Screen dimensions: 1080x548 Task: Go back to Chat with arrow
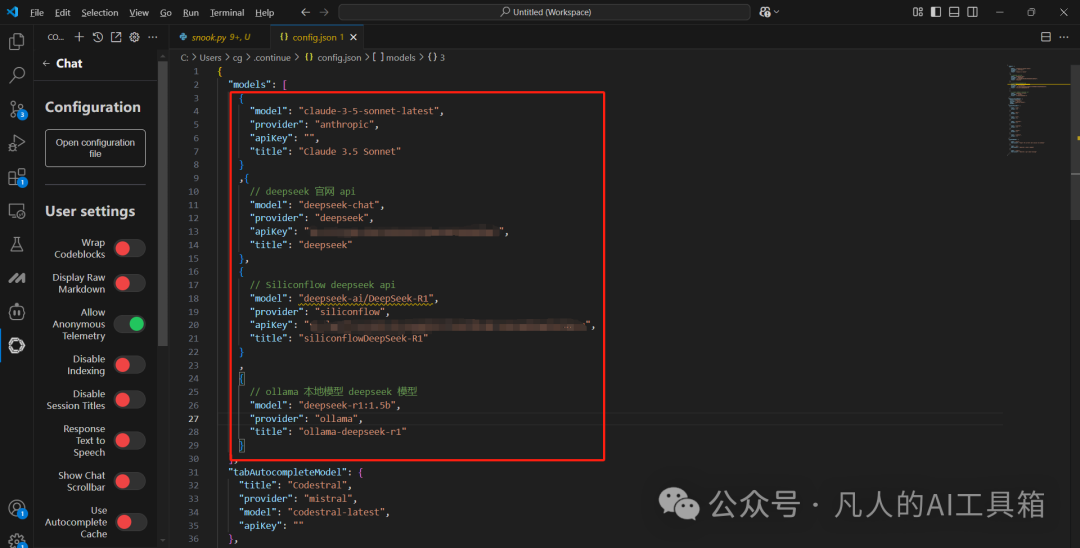[x=46, y=63]
